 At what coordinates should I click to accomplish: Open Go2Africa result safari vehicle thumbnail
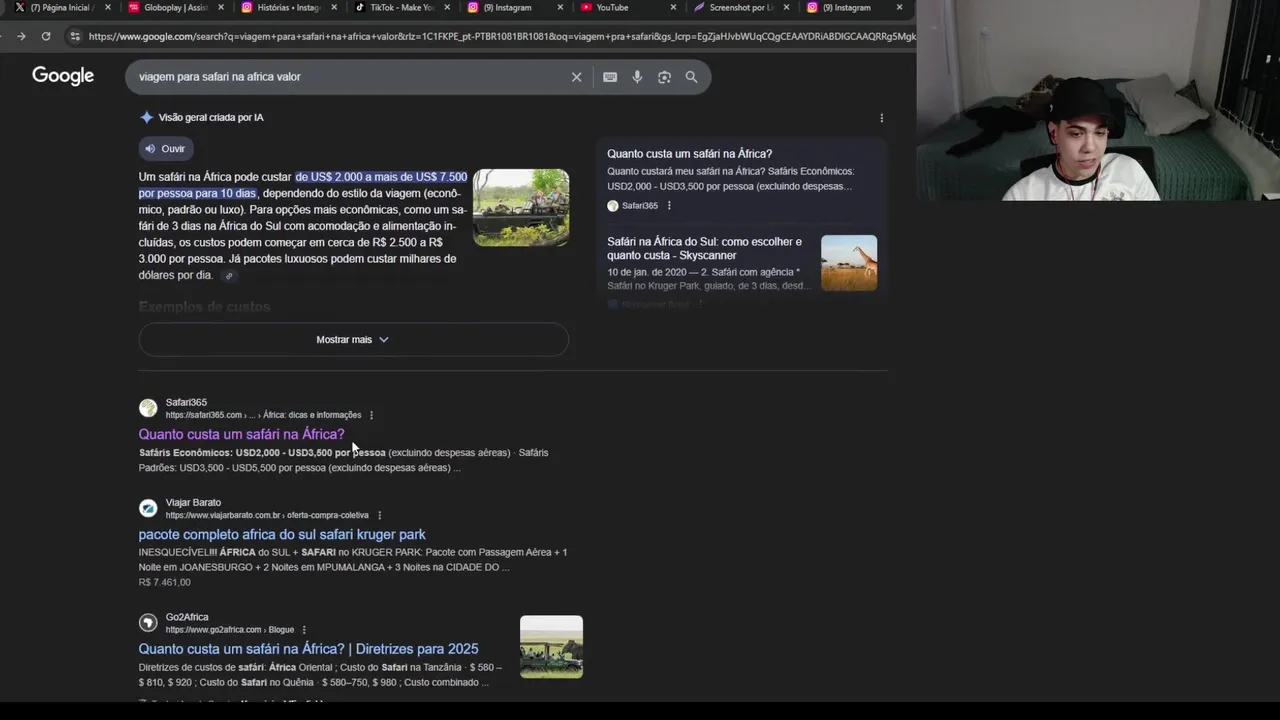point(551,647)
